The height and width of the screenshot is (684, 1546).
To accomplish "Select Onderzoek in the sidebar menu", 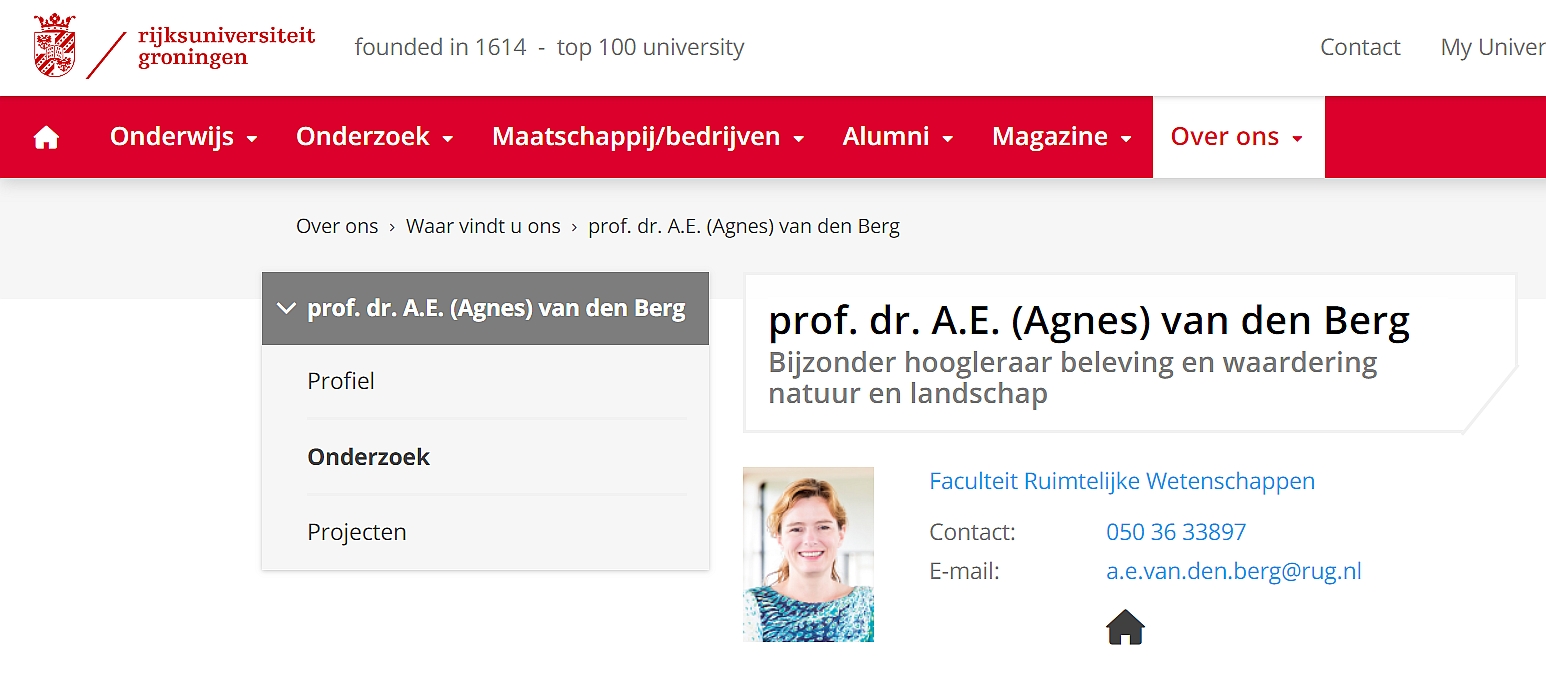I will click(x=486, y=457).
